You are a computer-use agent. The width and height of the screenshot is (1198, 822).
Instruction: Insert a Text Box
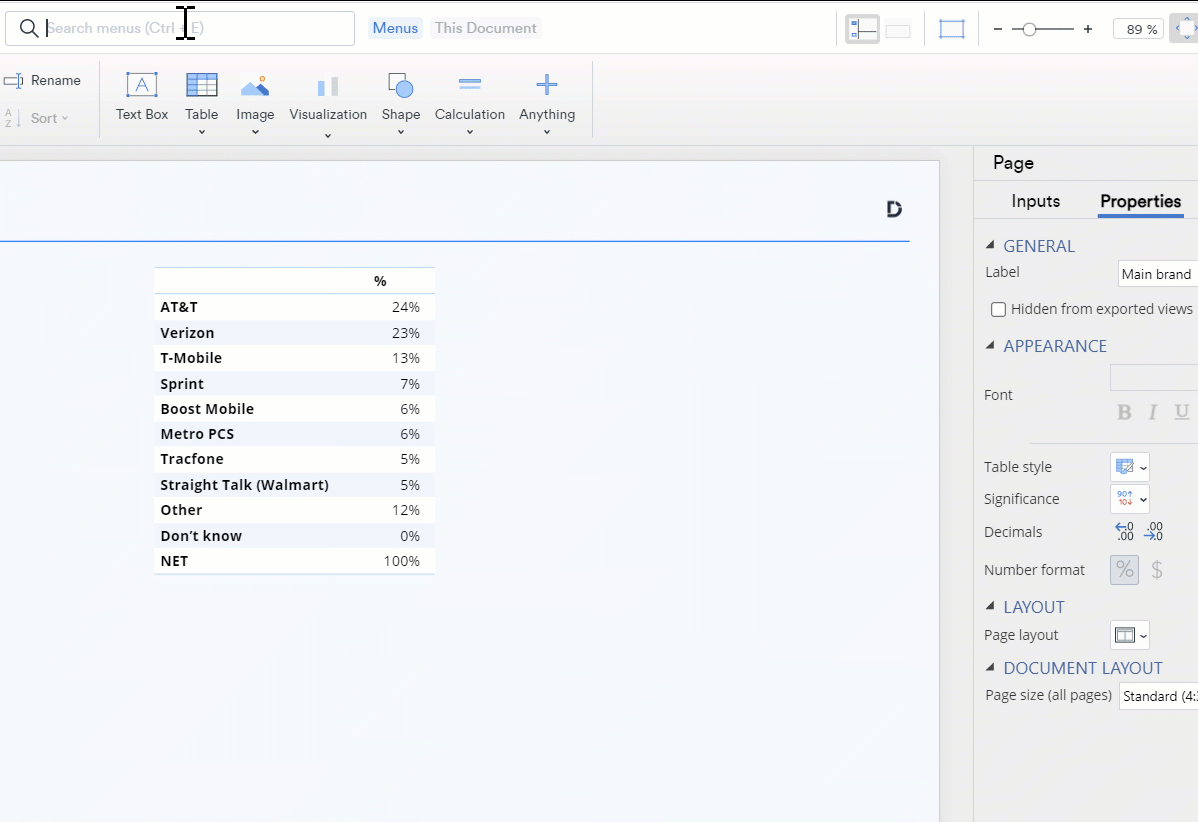(141, 96)
